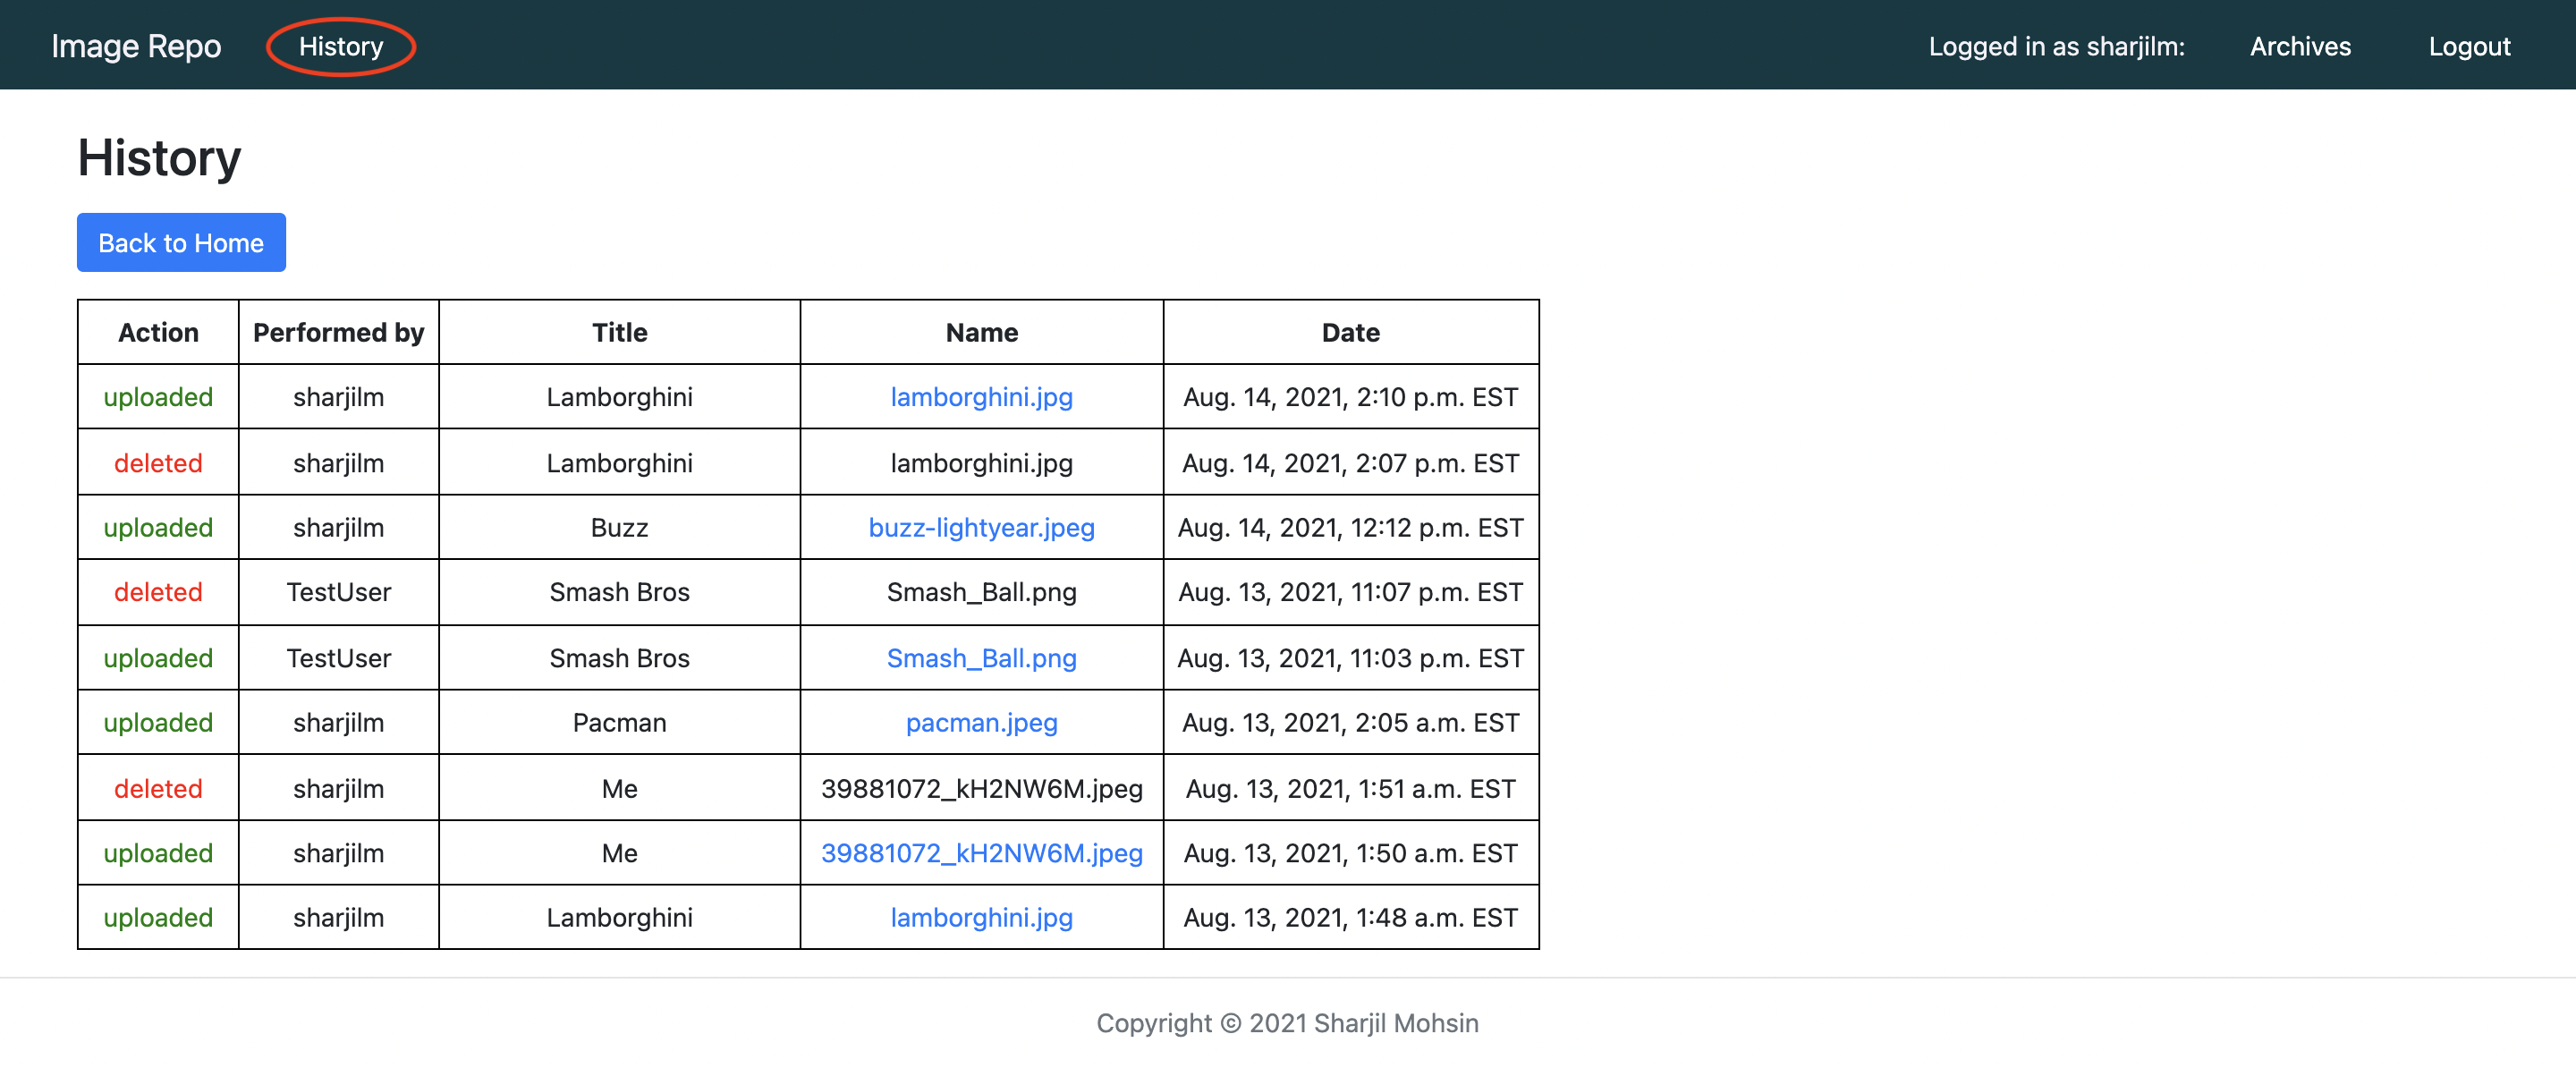This screenshot has width=2576, height=1068.
Task: Click the Name column header
Action: click(x=981, y=332)
